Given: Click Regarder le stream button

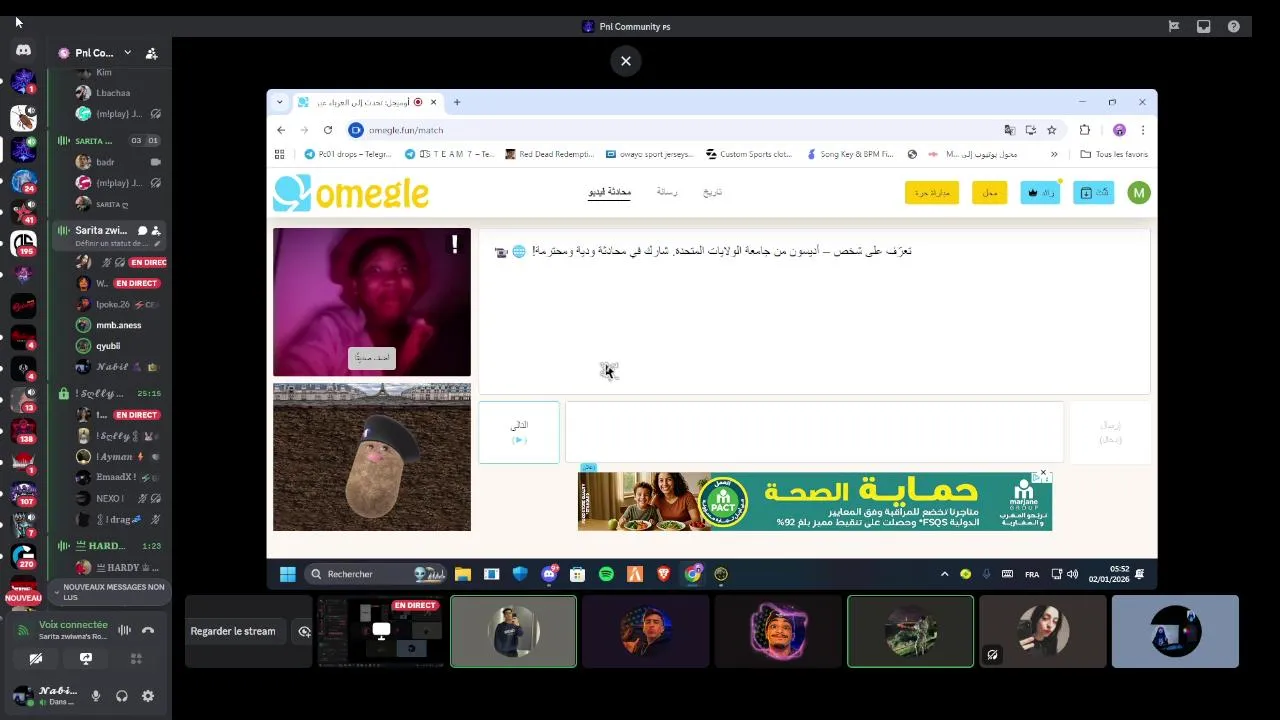Looking at the screenshot, I should click(x=233, y=631).
